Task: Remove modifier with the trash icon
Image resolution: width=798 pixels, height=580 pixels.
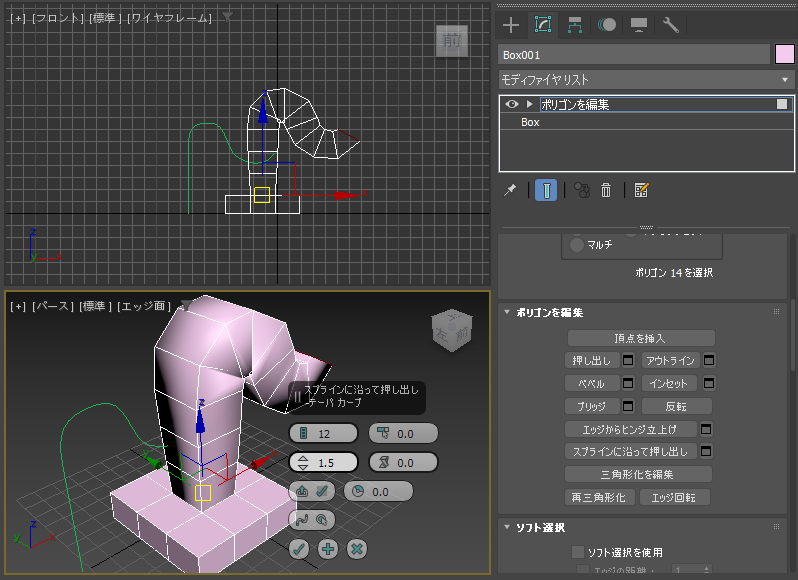Action: tap(606, 190)
